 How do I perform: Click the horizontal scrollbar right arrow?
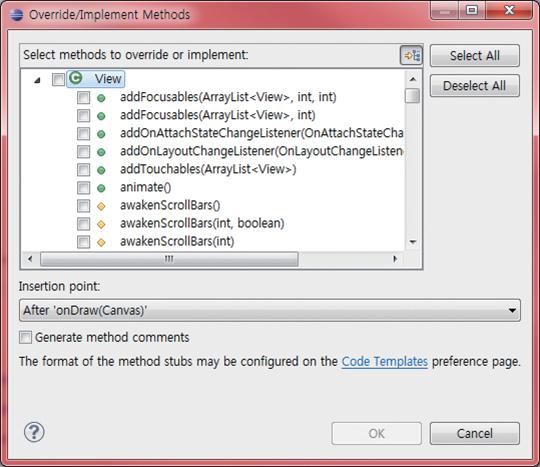395,259
